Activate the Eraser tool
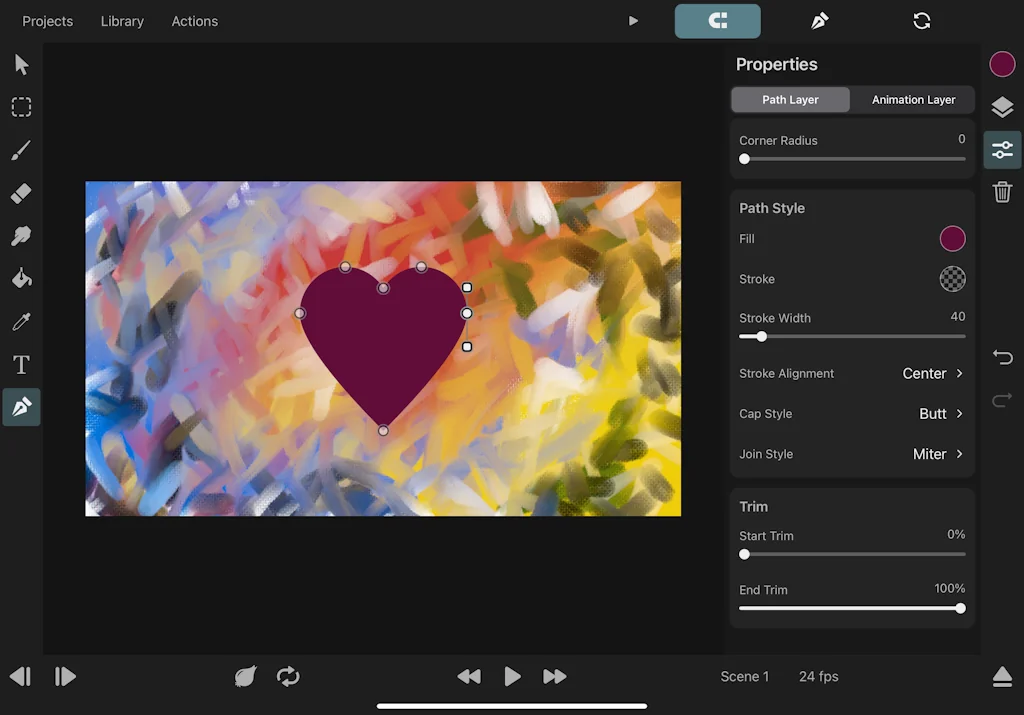Viewport: 1024px width, 715px height. 21,193
